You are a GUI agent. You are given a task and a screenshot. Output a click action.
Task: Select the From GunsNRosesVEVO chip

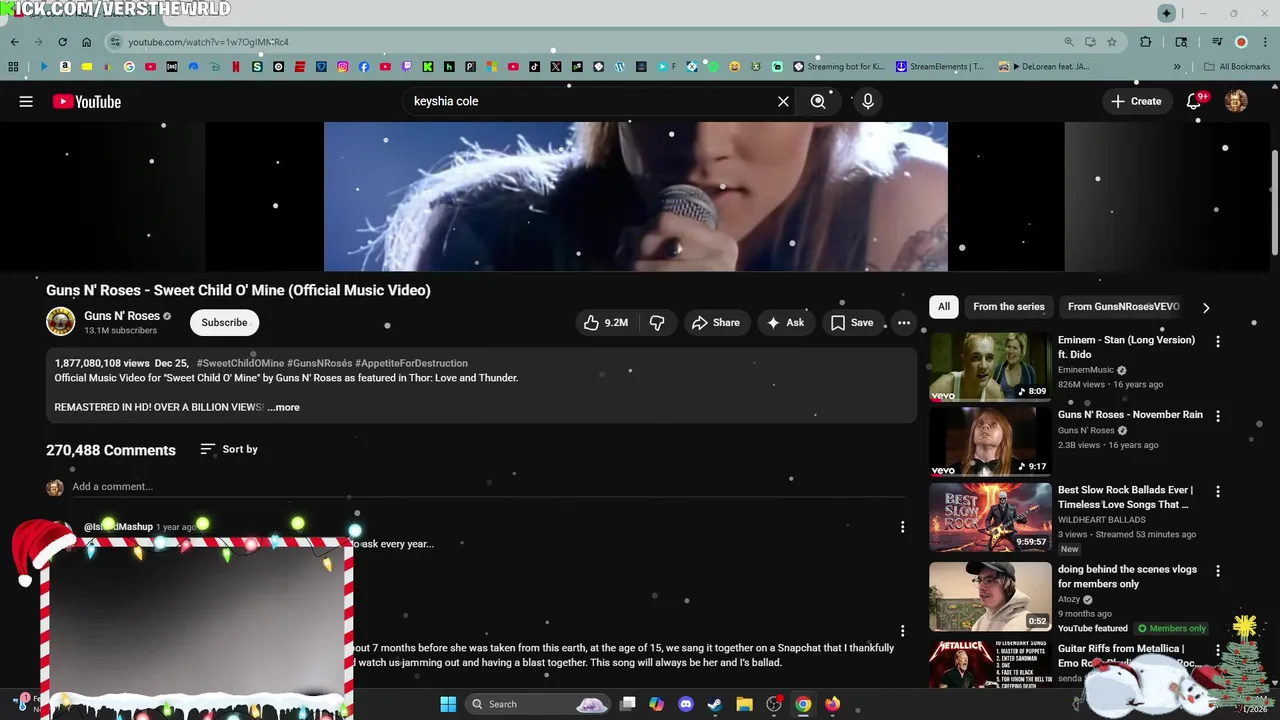coord(1123,307)
